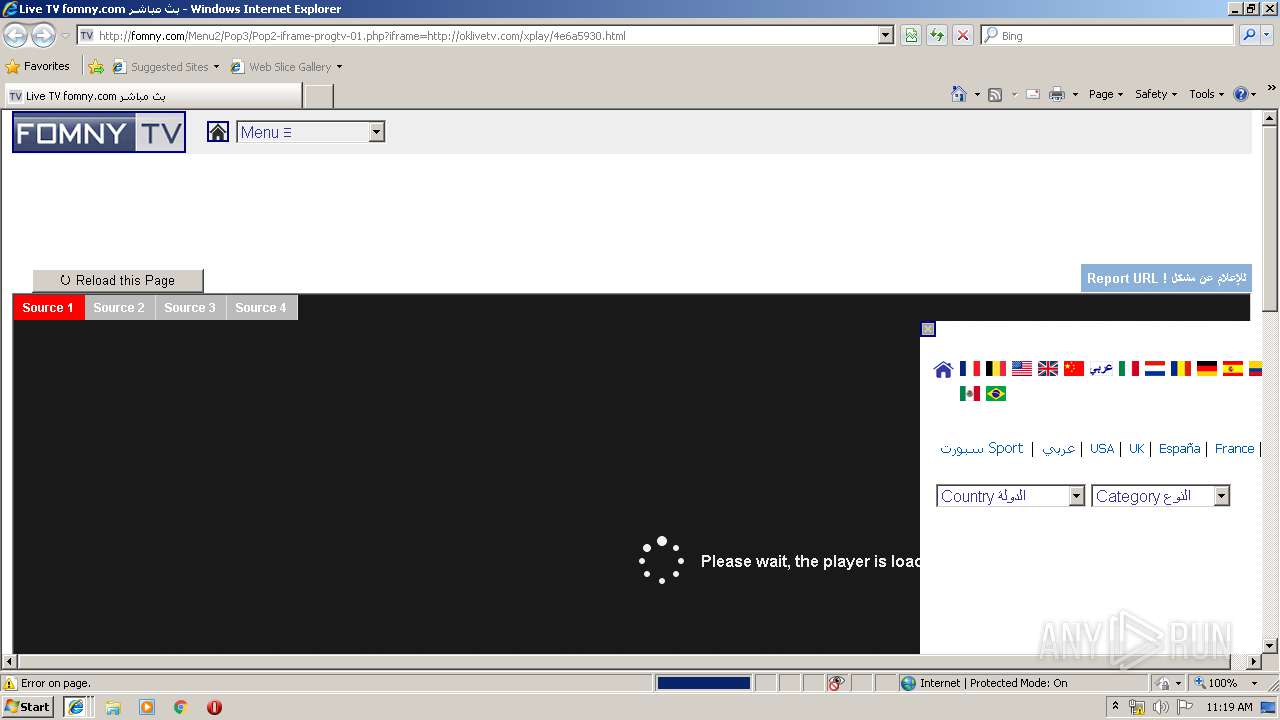Select the USA flag icon
This screenshot has height=720, width=1280.
pos(1021,369)
